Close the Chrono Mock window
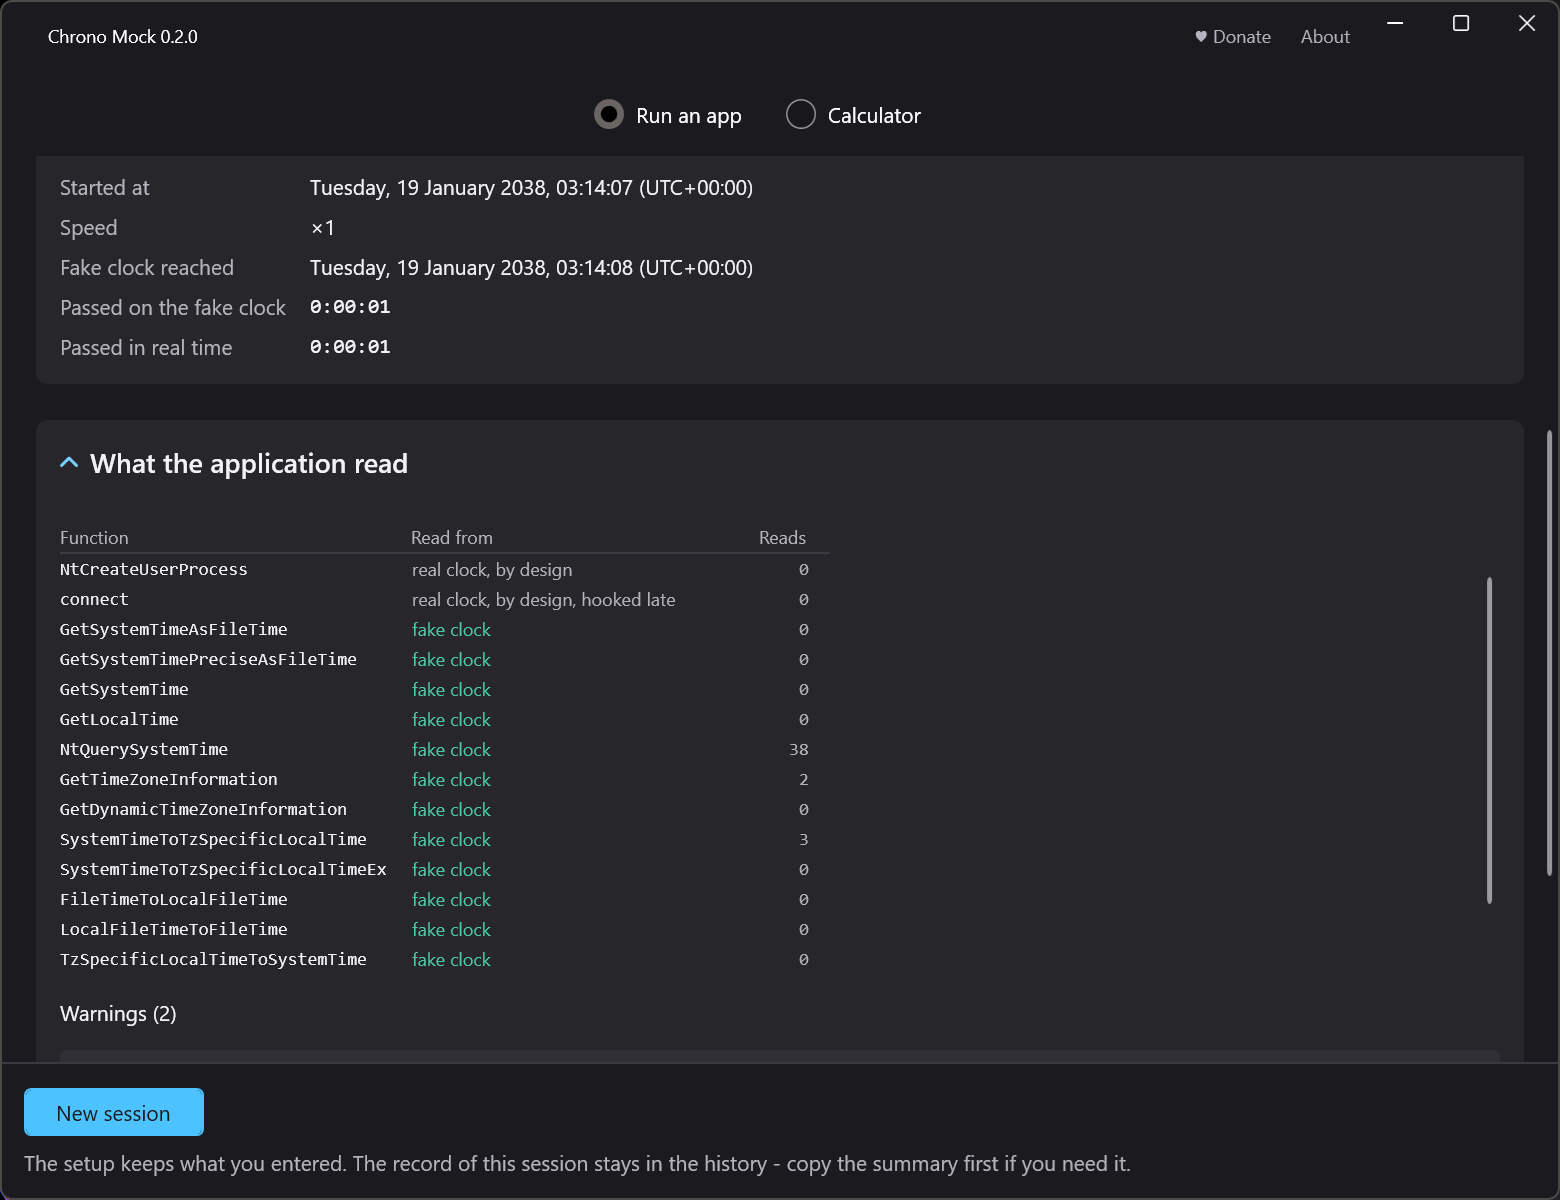The image size is (1560, 1200). 1527,23
